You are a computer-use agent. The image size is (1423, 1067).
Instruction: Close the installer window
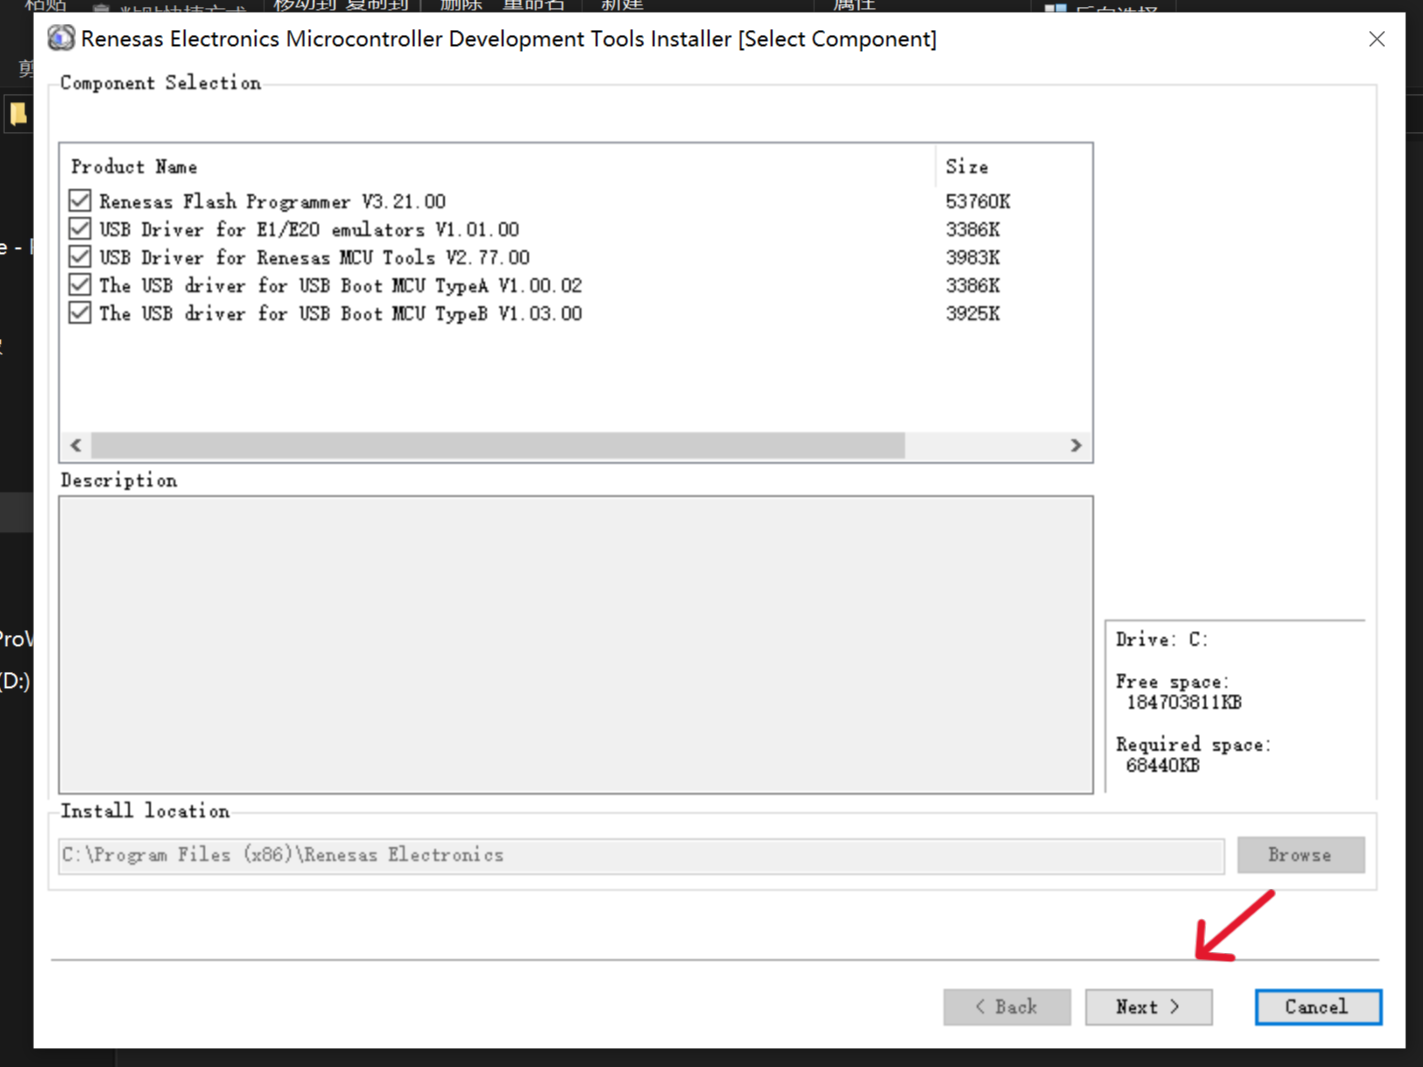(1377, 39)
